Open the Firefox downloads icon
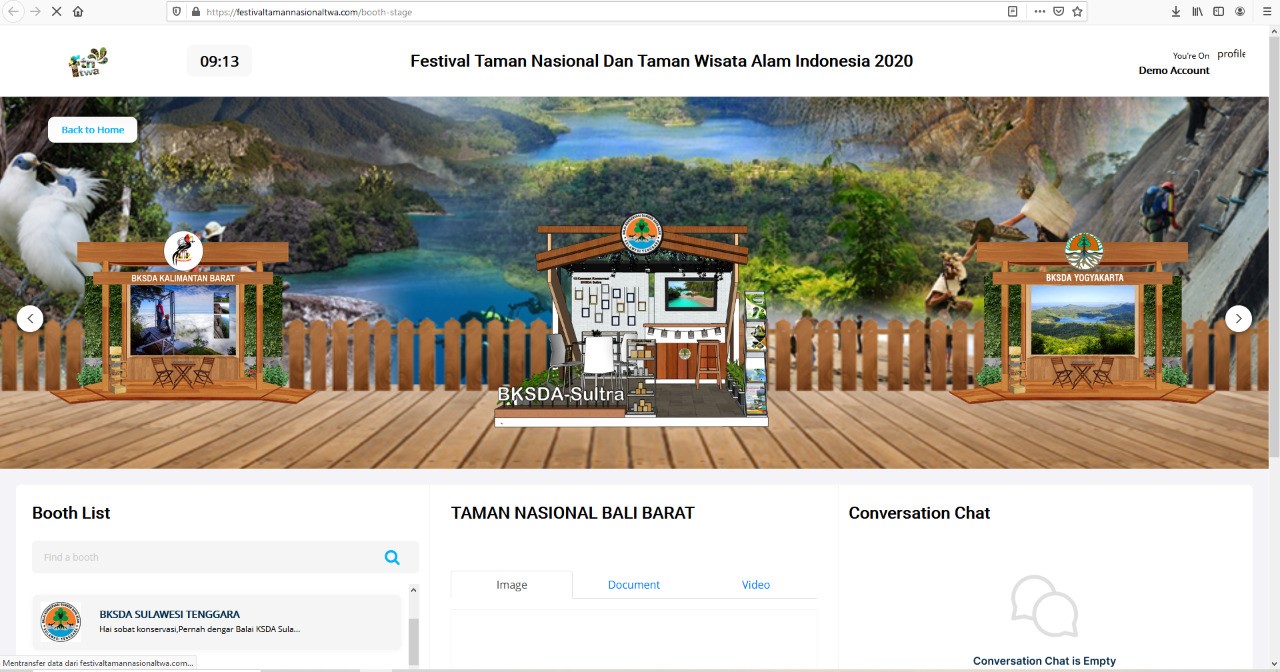 coord(1176,12)
